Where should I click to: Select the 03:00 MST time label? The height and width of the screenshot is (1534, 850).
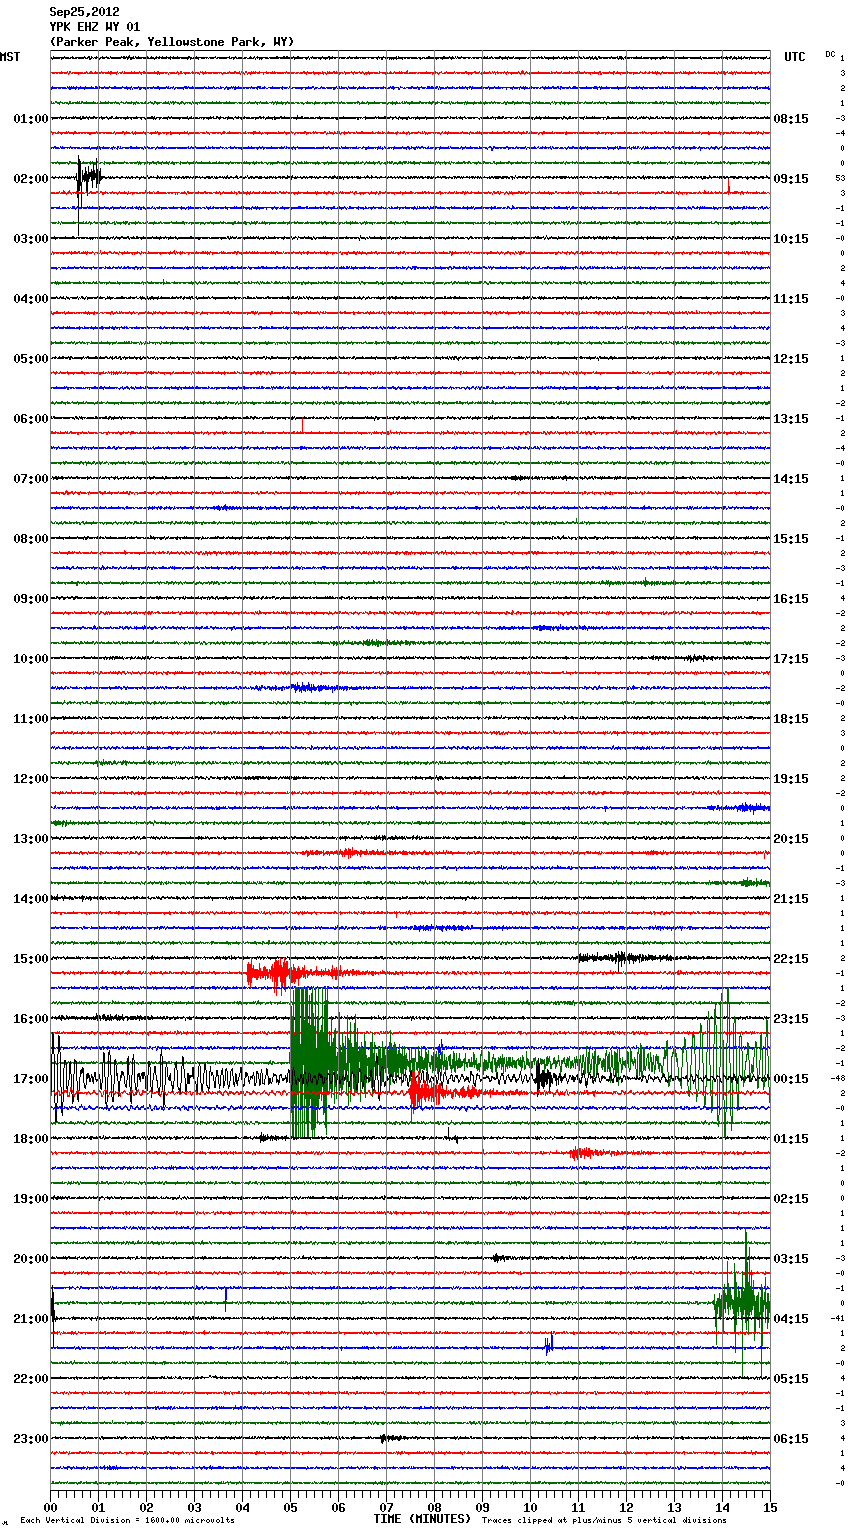click(x=31, y=239)
